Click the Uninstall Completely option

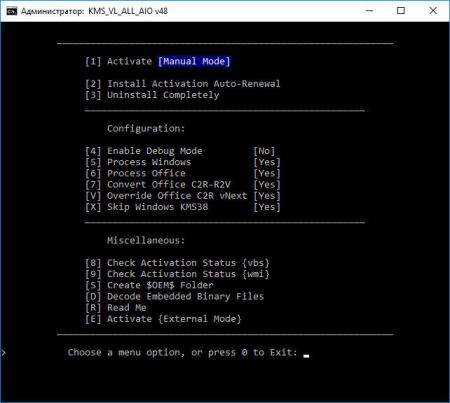pos(152,95)
